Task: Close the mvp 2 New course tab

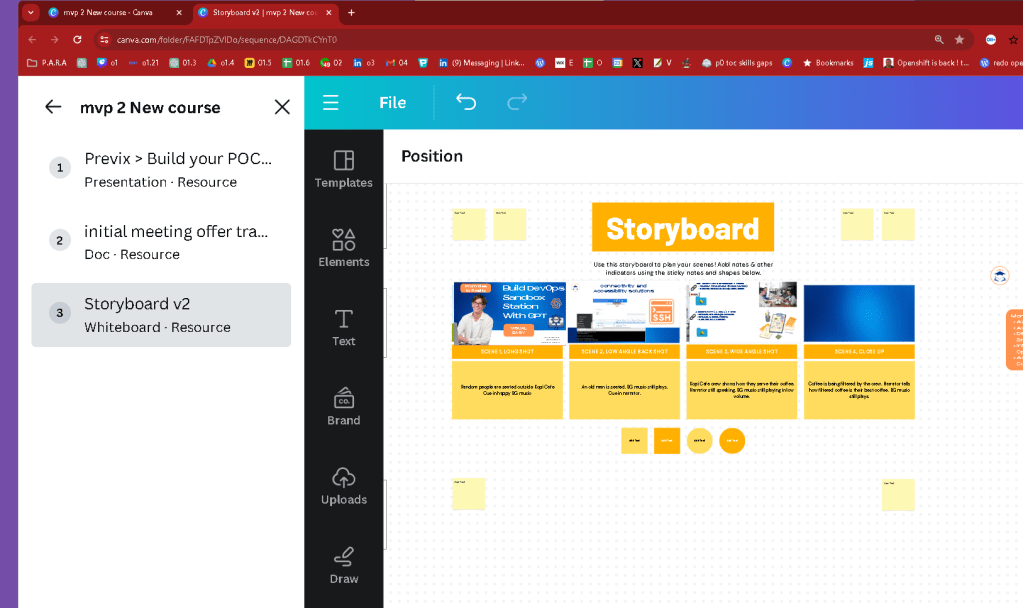Action: coord(179,12)
